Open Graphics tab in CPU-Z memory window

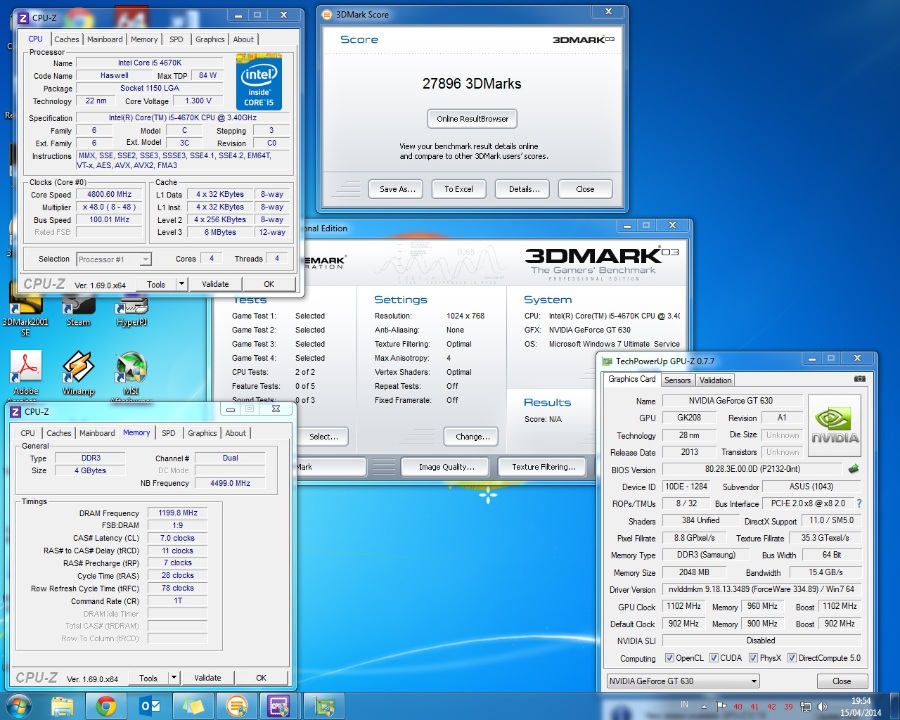(x=202, y=433)
